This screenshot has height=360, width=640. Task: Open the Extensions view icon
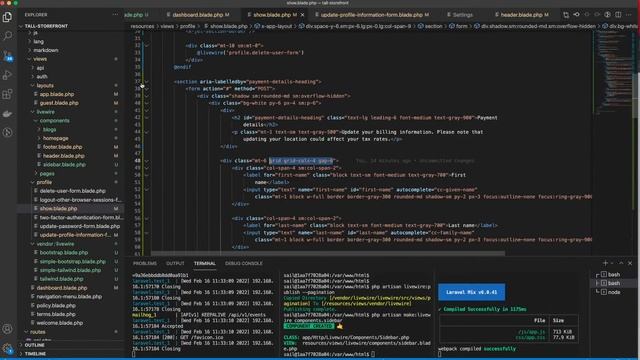[x=7, y=94]
